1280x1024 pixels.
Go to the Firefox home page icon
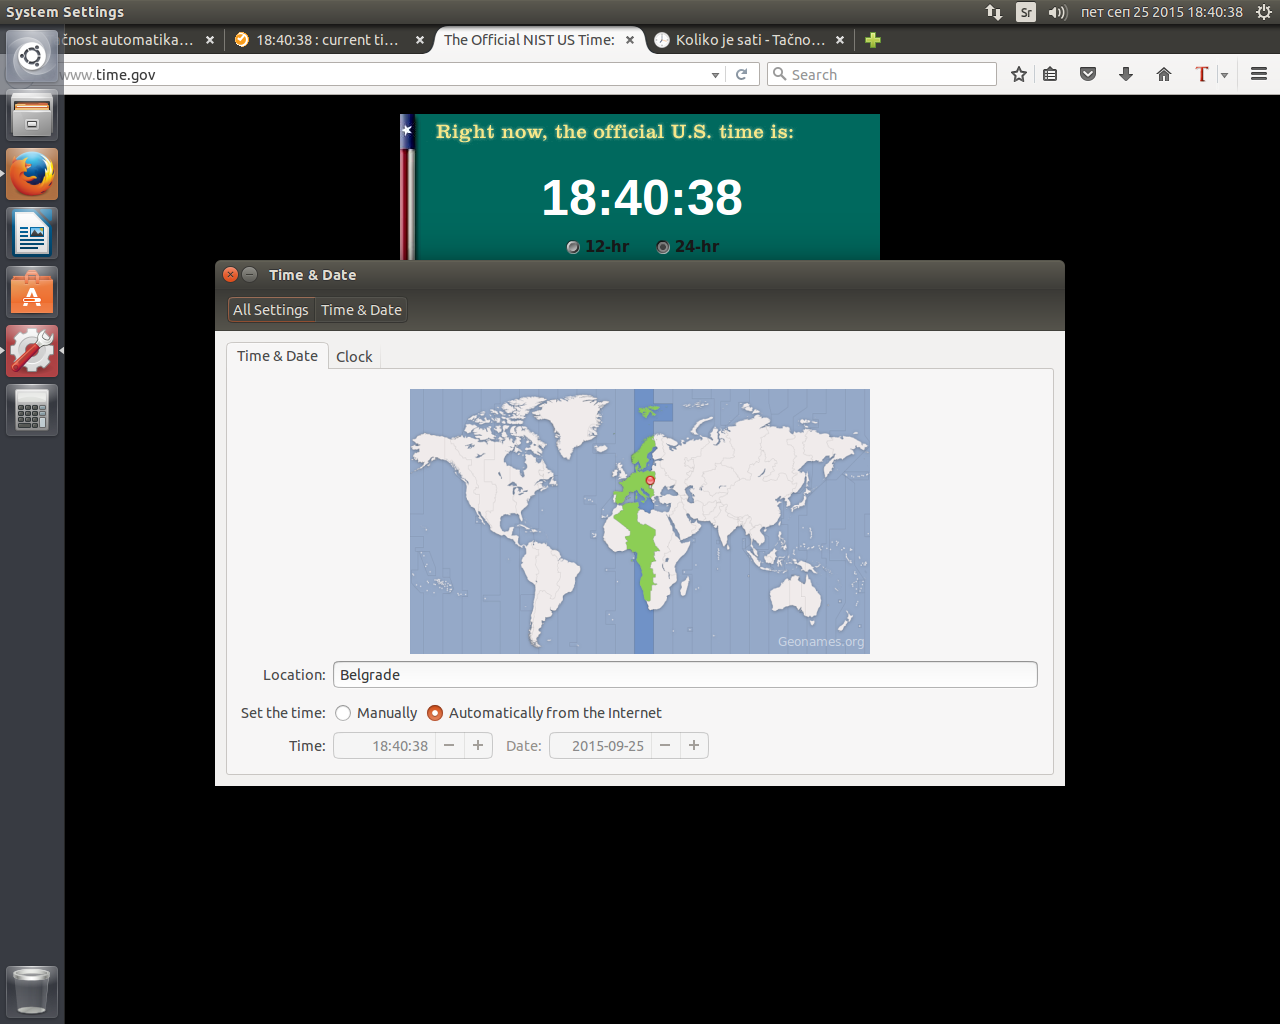pyautogui.click(x=1163, y=74)
